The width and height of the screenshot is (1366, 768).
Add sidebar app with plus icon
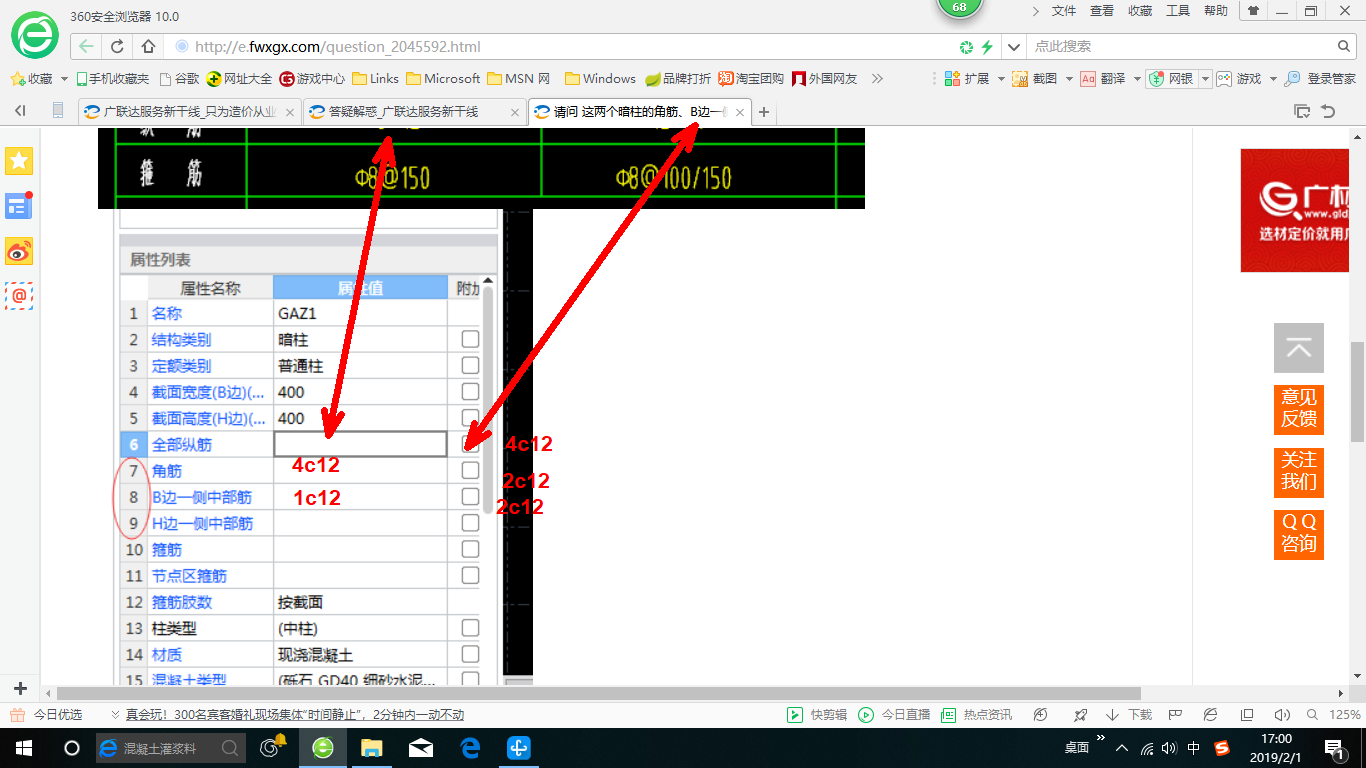[19, 689]
